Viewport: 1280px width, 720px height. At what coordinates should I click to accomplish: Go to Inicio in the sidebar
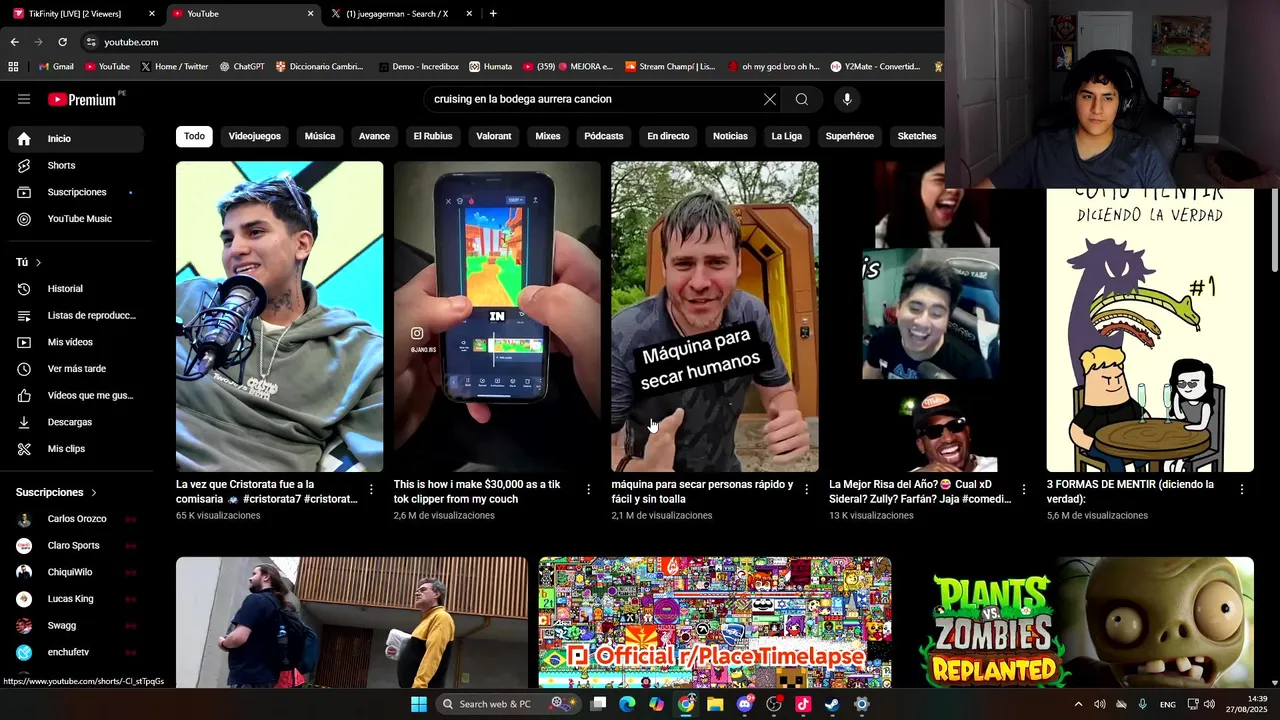(76, 139)
